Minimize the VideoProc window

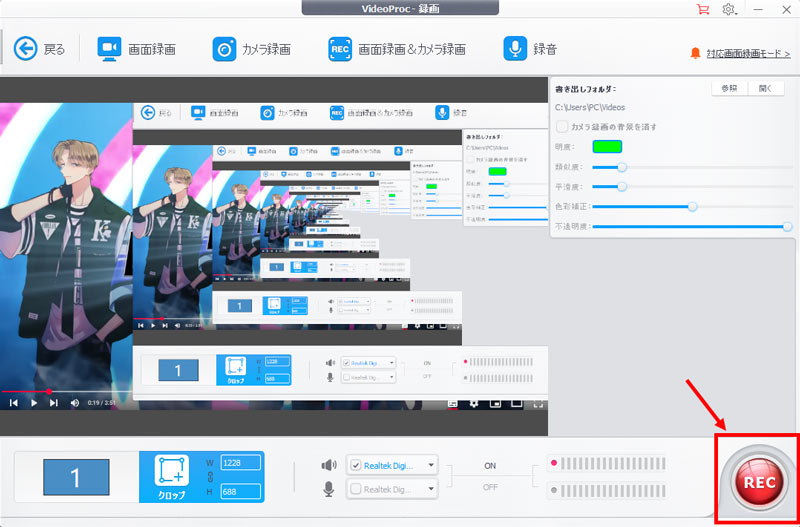pos(759,9)
